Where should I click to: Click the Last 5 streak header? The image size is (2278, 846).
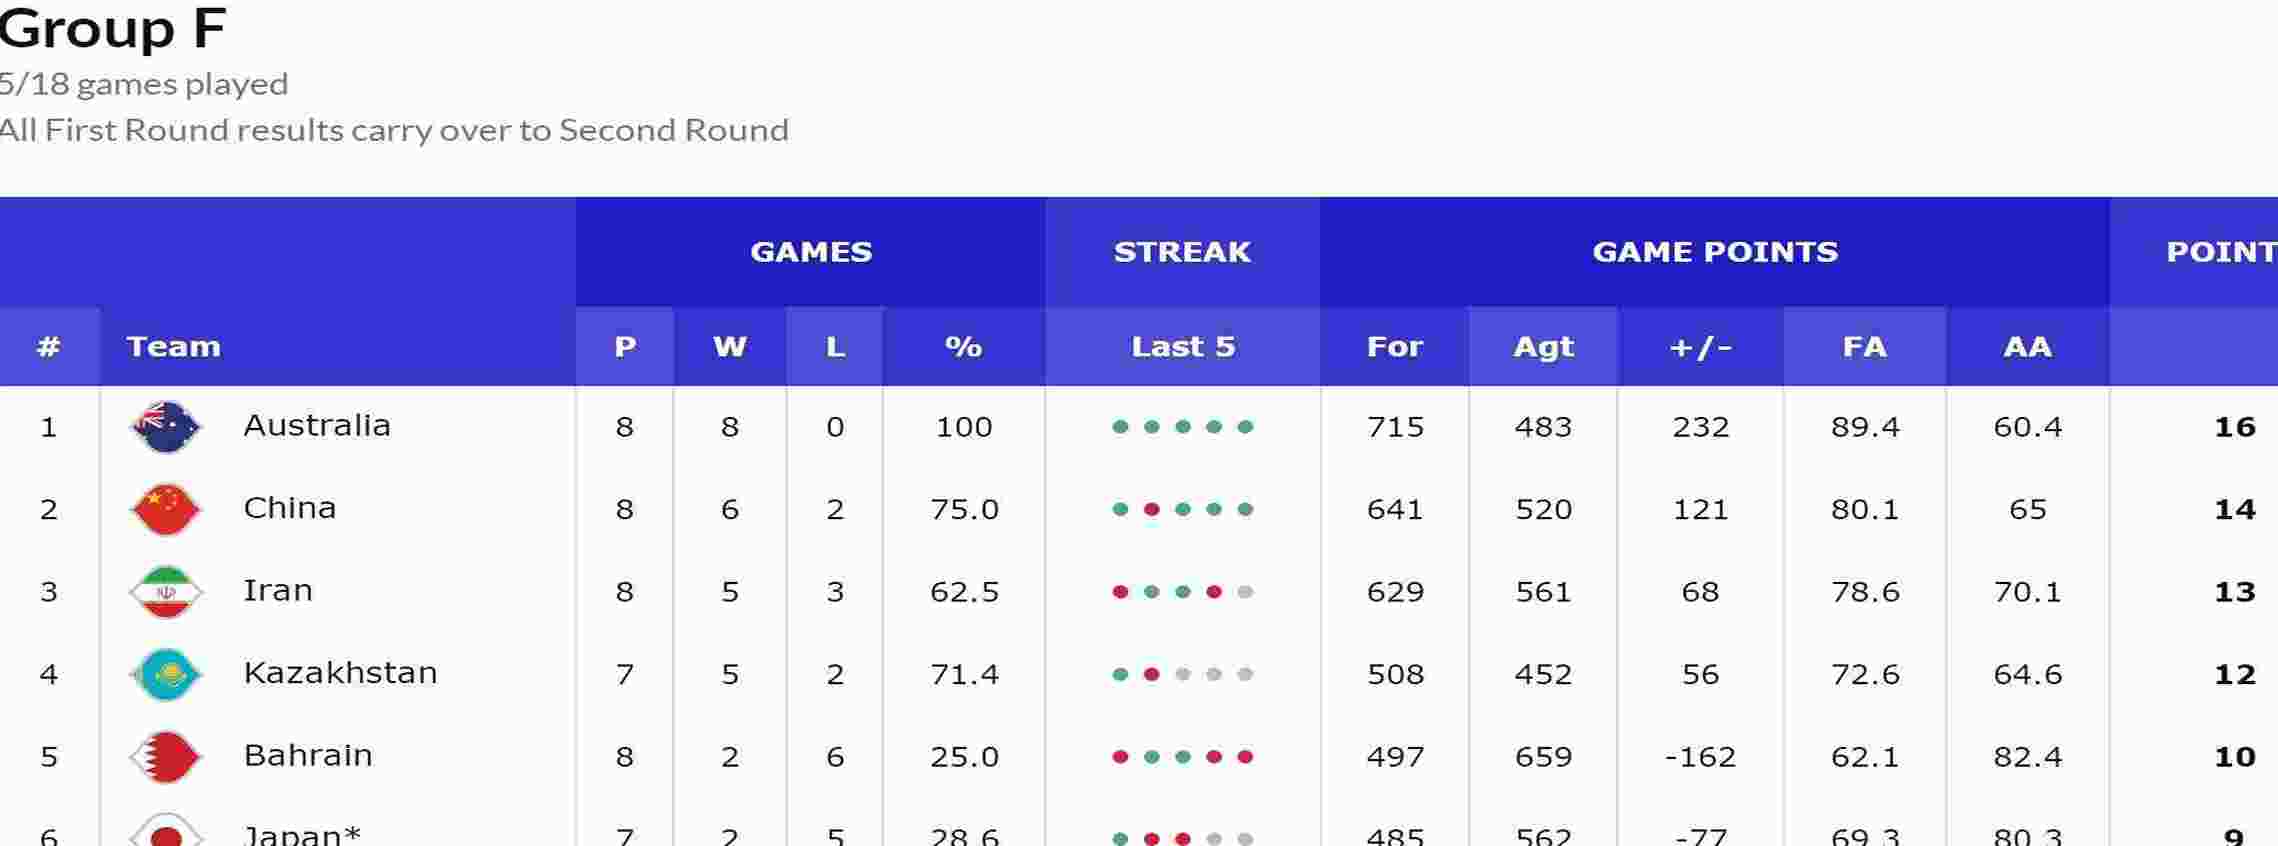click(x=1183, y=347)
